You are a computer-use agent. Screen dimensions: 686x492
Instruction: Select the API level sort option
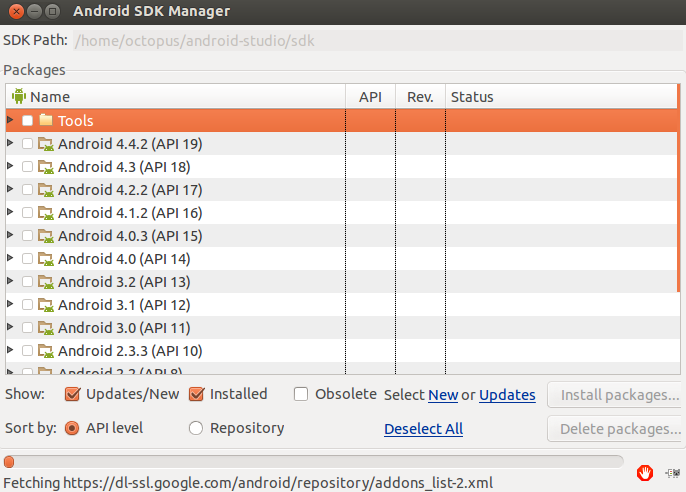click(72, 428)
